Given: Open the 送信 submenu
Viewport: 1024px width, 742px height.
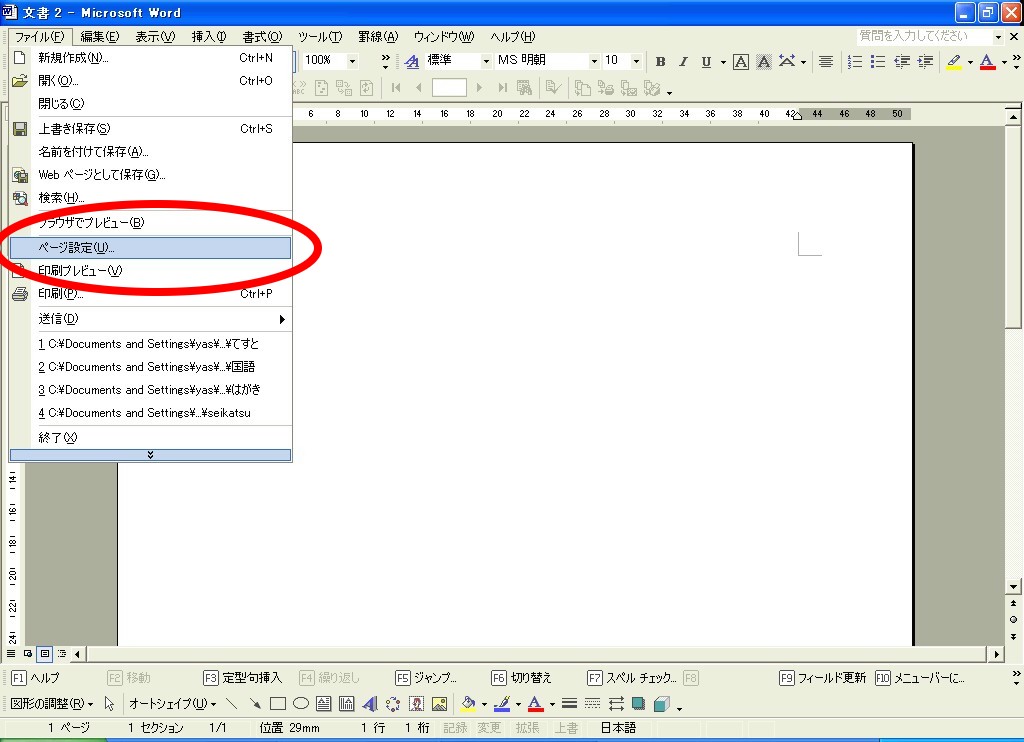Looking at the screenshot, I should (x=150, y=319).
